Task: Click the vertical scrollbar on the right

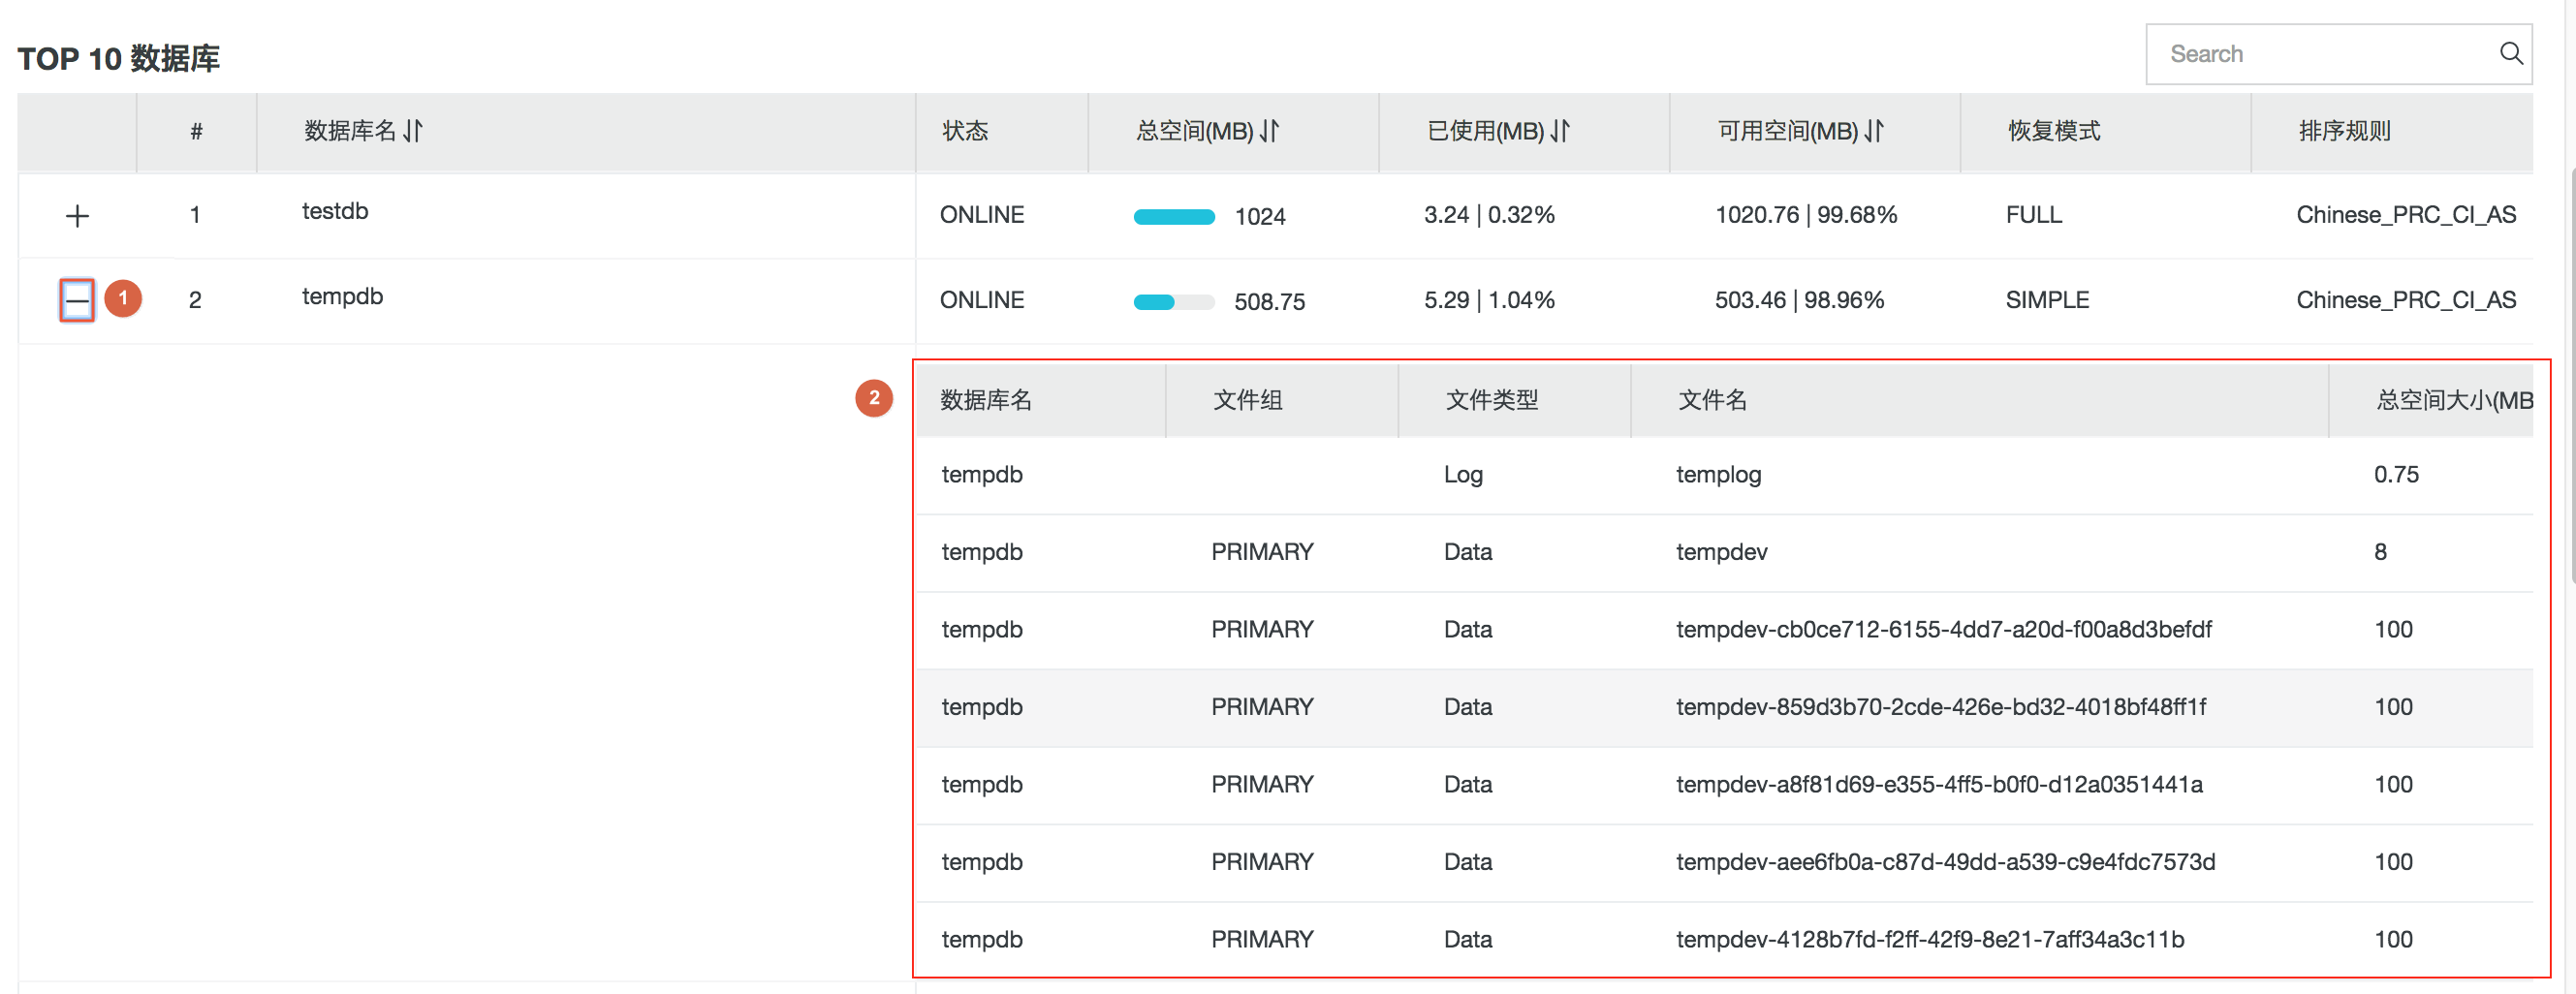Action: (x=2571, y=375)
